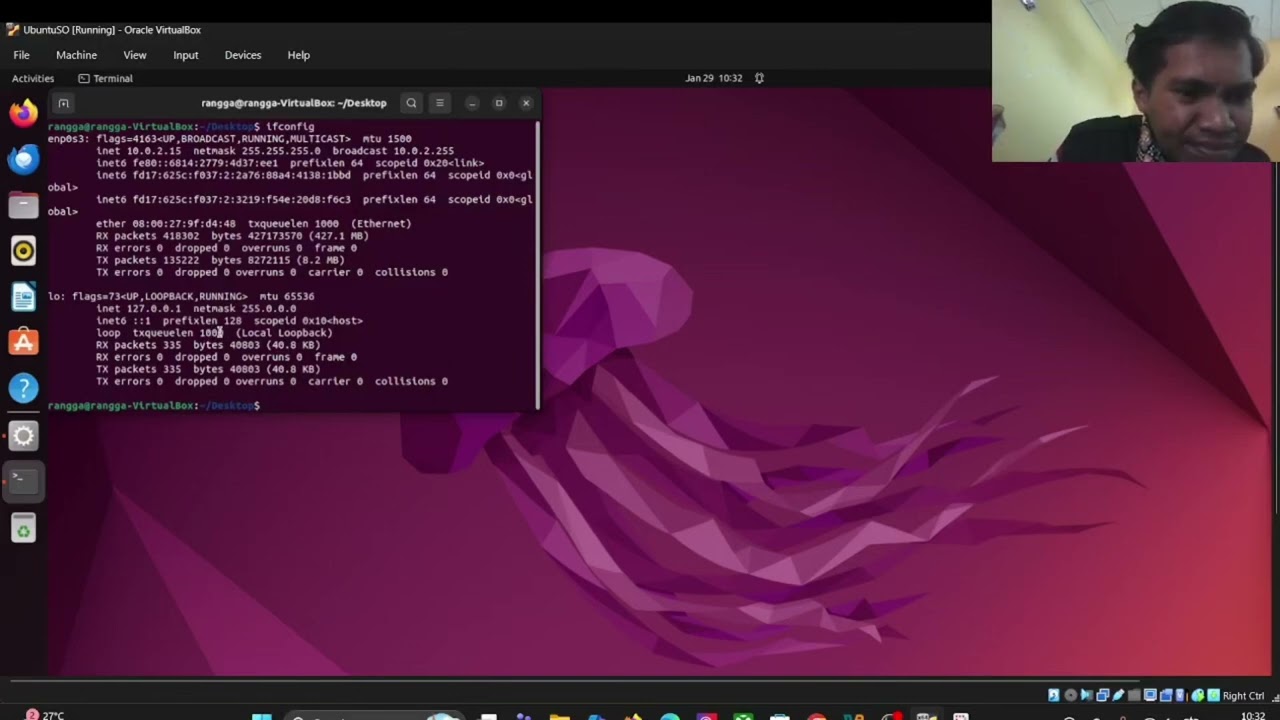Click the "inet 127.0.0.1" loopback address text
Image resolution: width=1280 pixels, height=720 pixels.
pyautogui.click(x=139, y=308)
